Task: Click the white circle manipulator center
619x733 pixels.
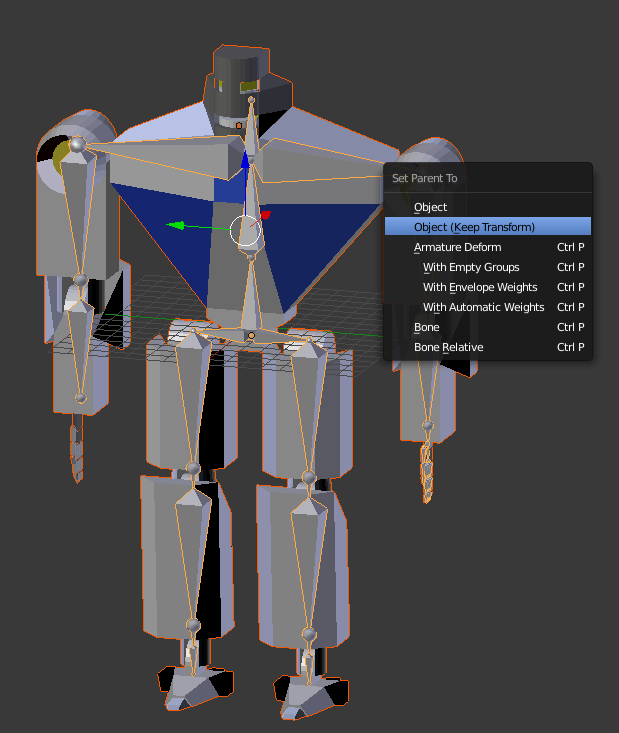Action: pos(245,231)
